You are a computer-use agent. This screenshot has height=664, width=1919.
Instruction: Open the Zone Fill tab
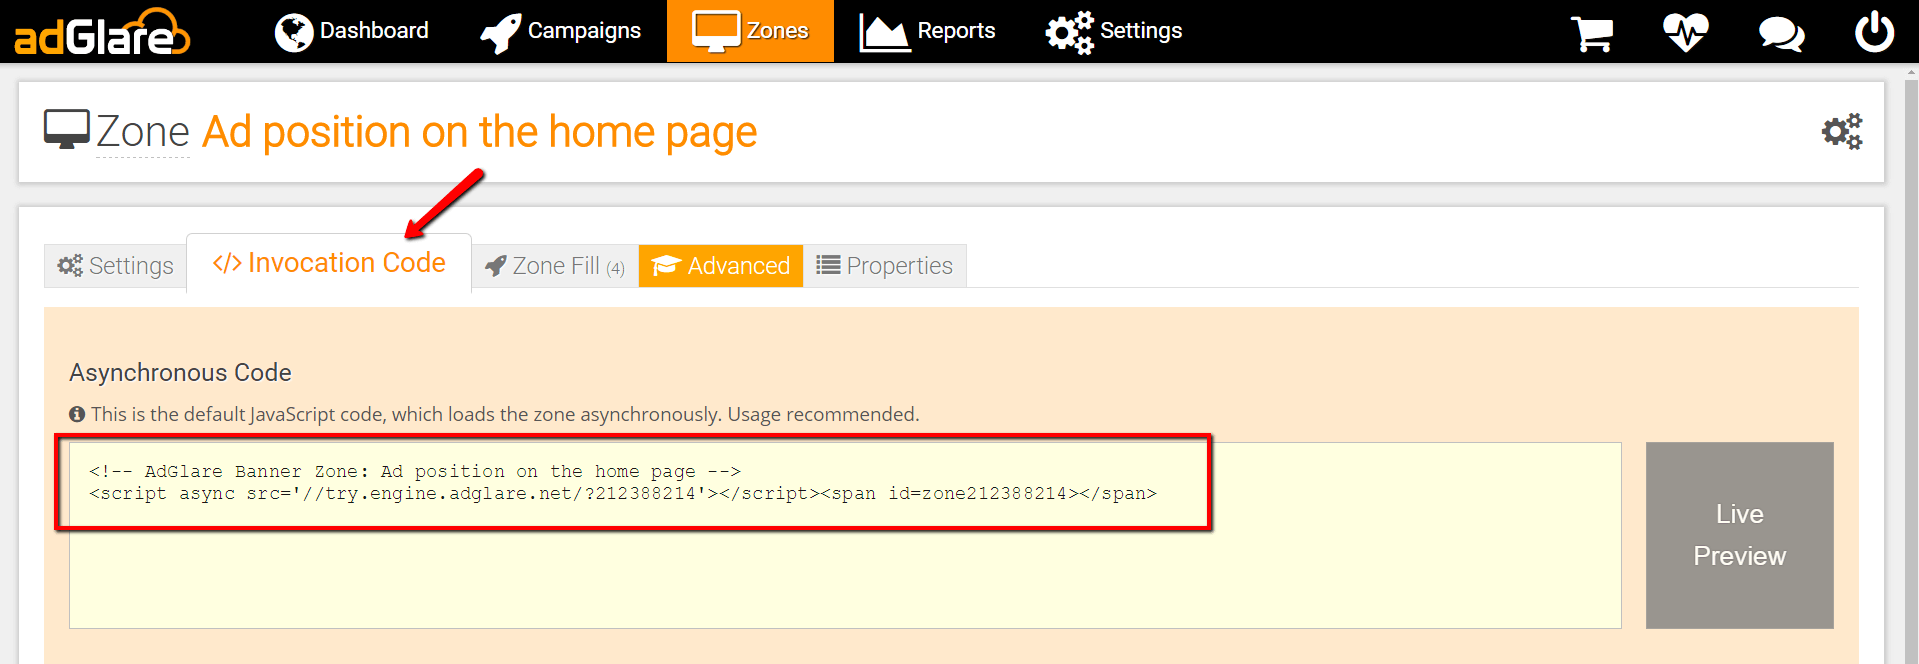(x=555, y=266)
